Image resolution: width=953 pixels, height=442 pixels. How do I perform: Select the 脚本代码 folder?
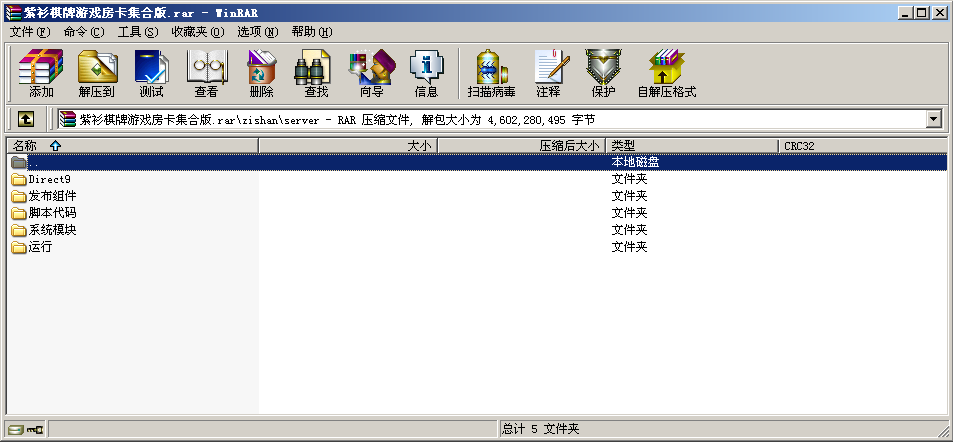point(52,213)
